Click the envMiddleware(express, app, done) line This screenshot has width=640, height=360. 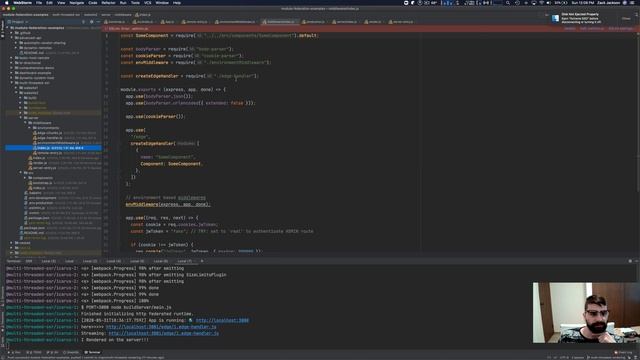point(168,204)
